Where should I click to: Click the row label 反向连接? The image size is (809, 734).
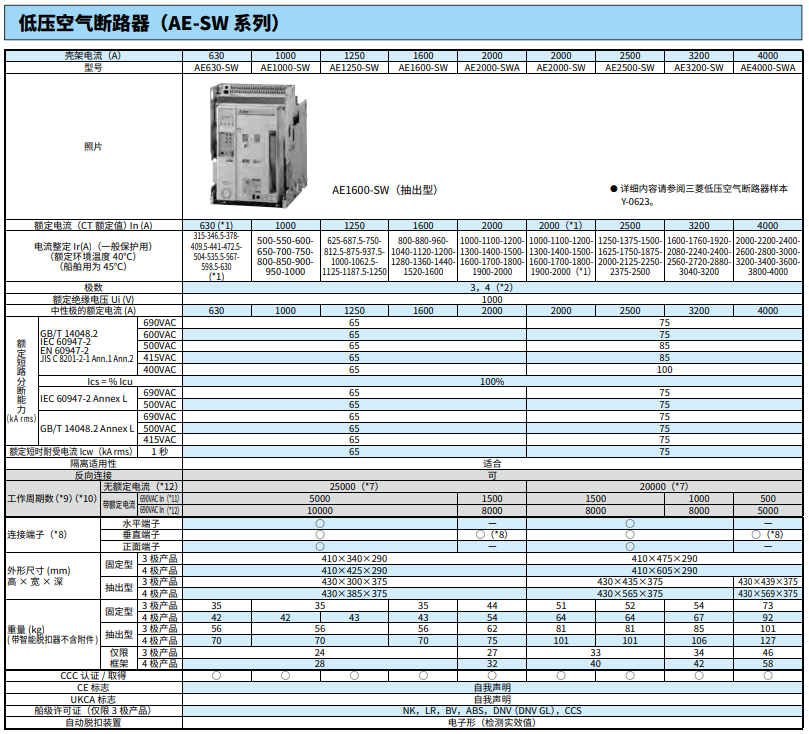[93, 476]
